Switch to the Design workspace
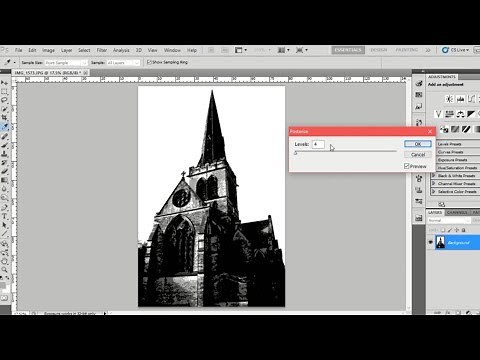Viewport: 480px width, 360px height. (x=379, y=50)
